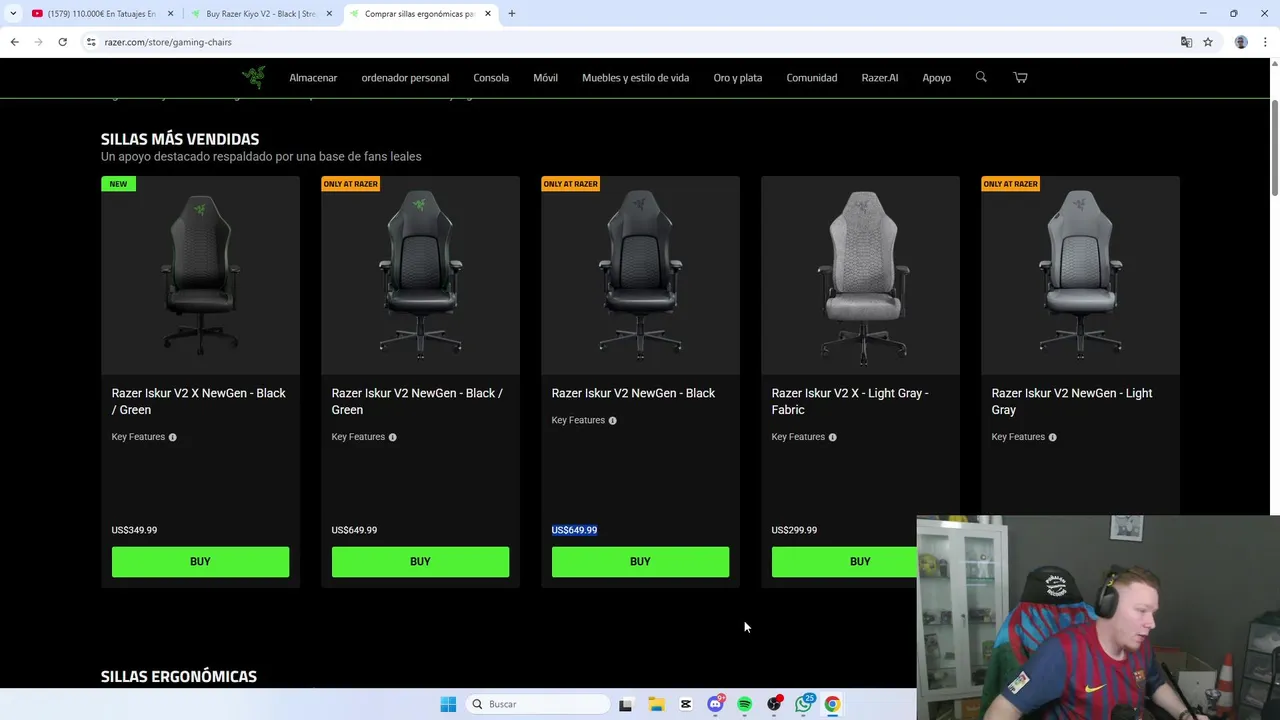Open the Razer logo home link
1280x720 pixels.
pos(253,77)
